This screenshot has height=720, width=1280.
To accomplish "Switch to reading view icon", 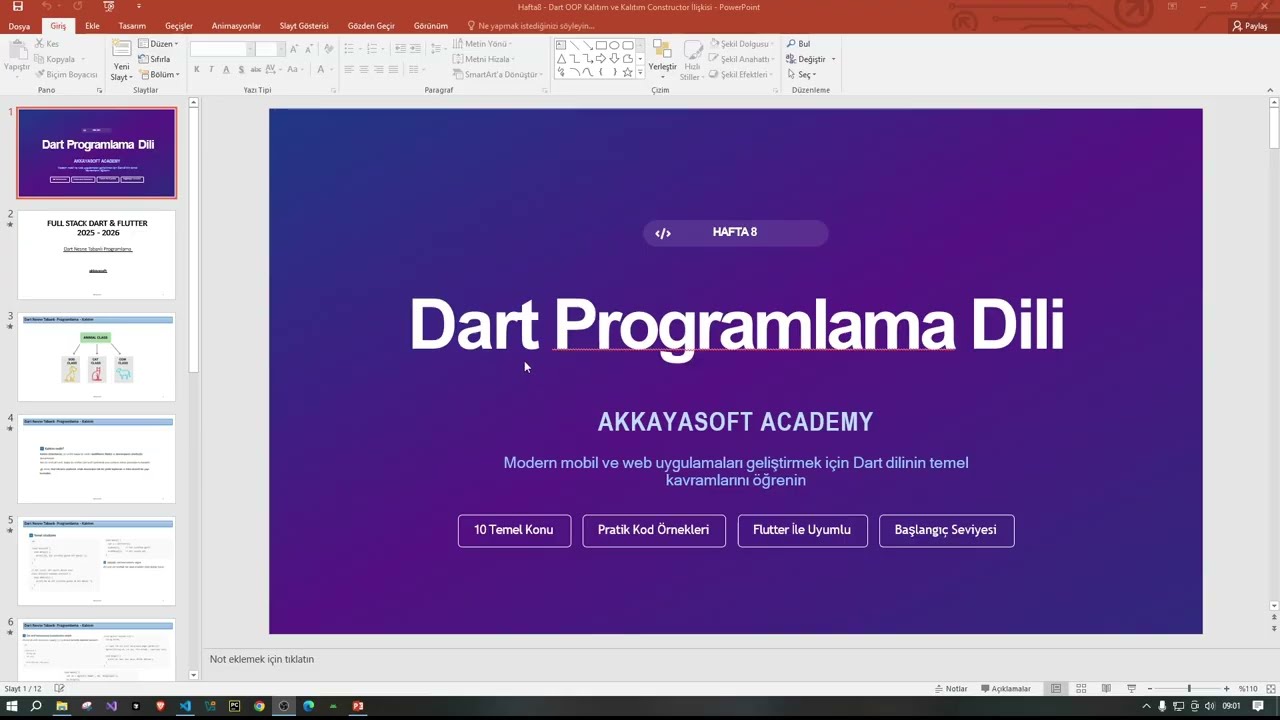I will [x=1106, y=689].
